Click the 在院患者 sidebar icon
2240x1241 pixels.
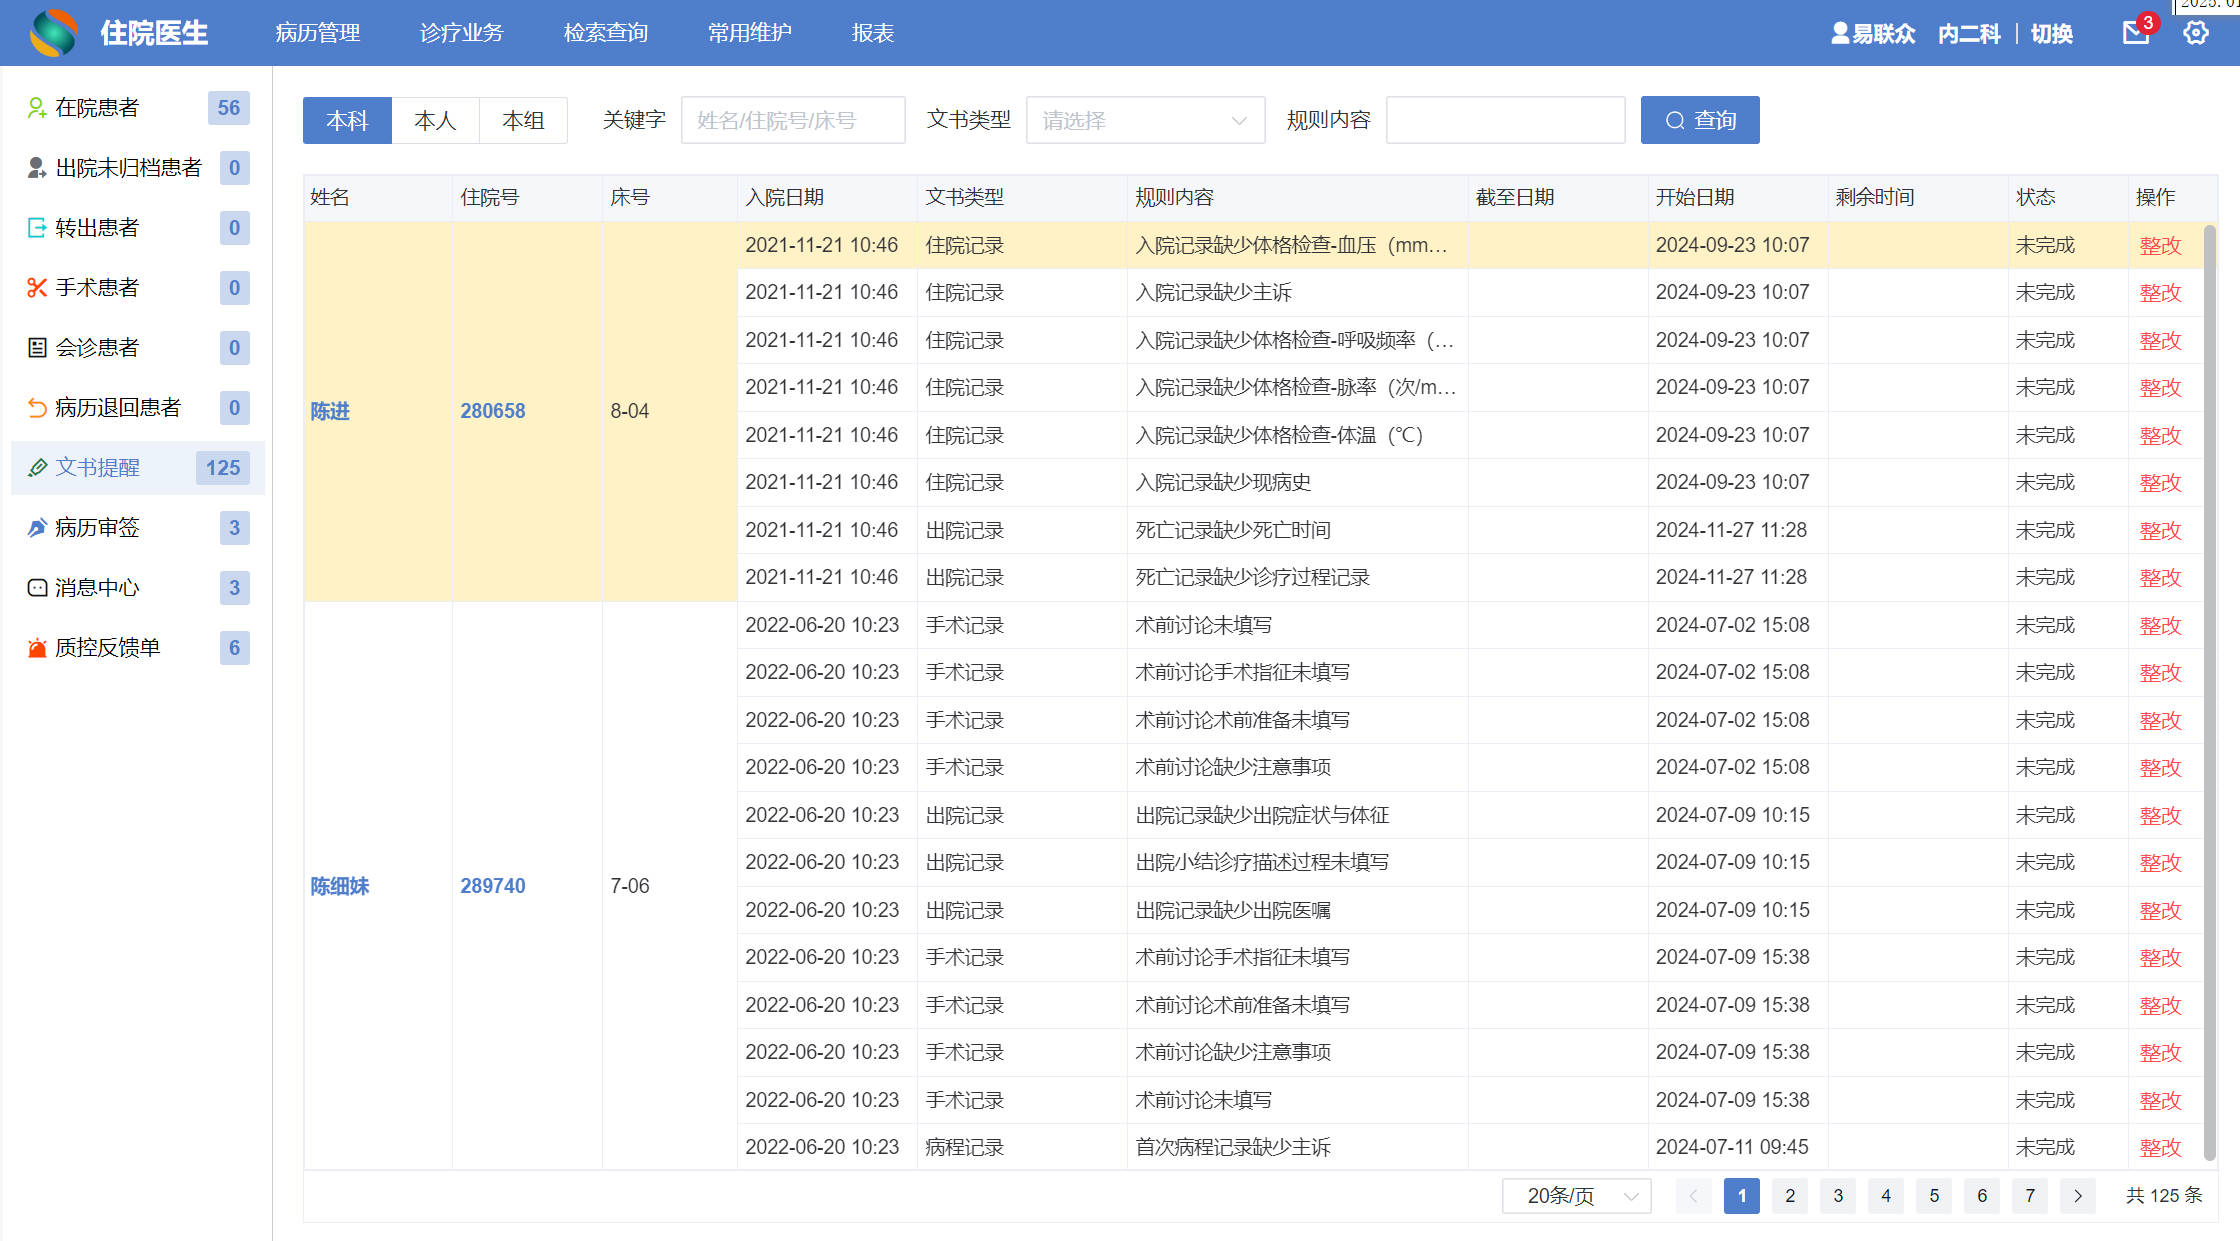point(37,108)
